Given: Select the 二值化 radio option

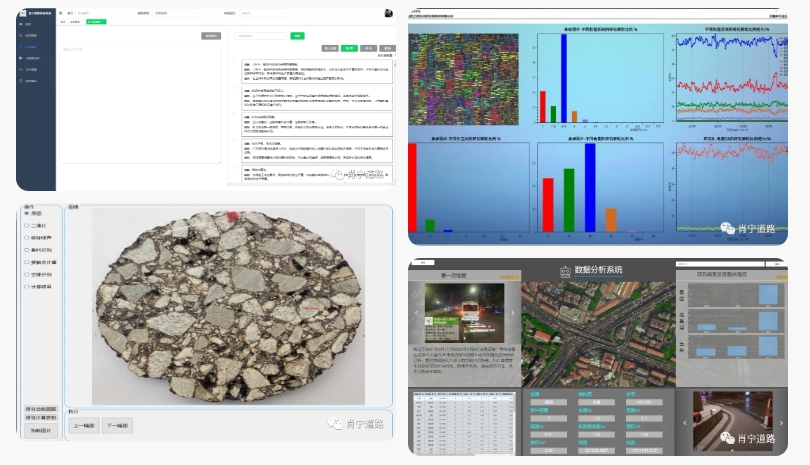Looking at the screenshot, I should [x=27, y=226].
